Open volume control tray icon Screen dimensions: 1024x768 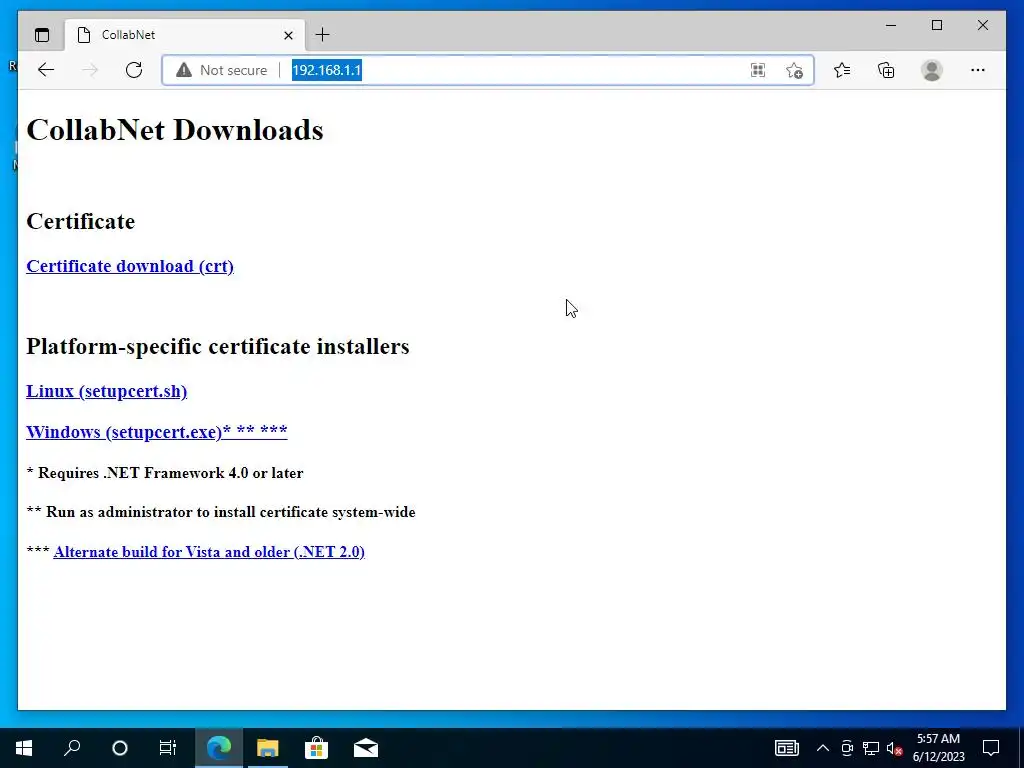tap(895, 748)
